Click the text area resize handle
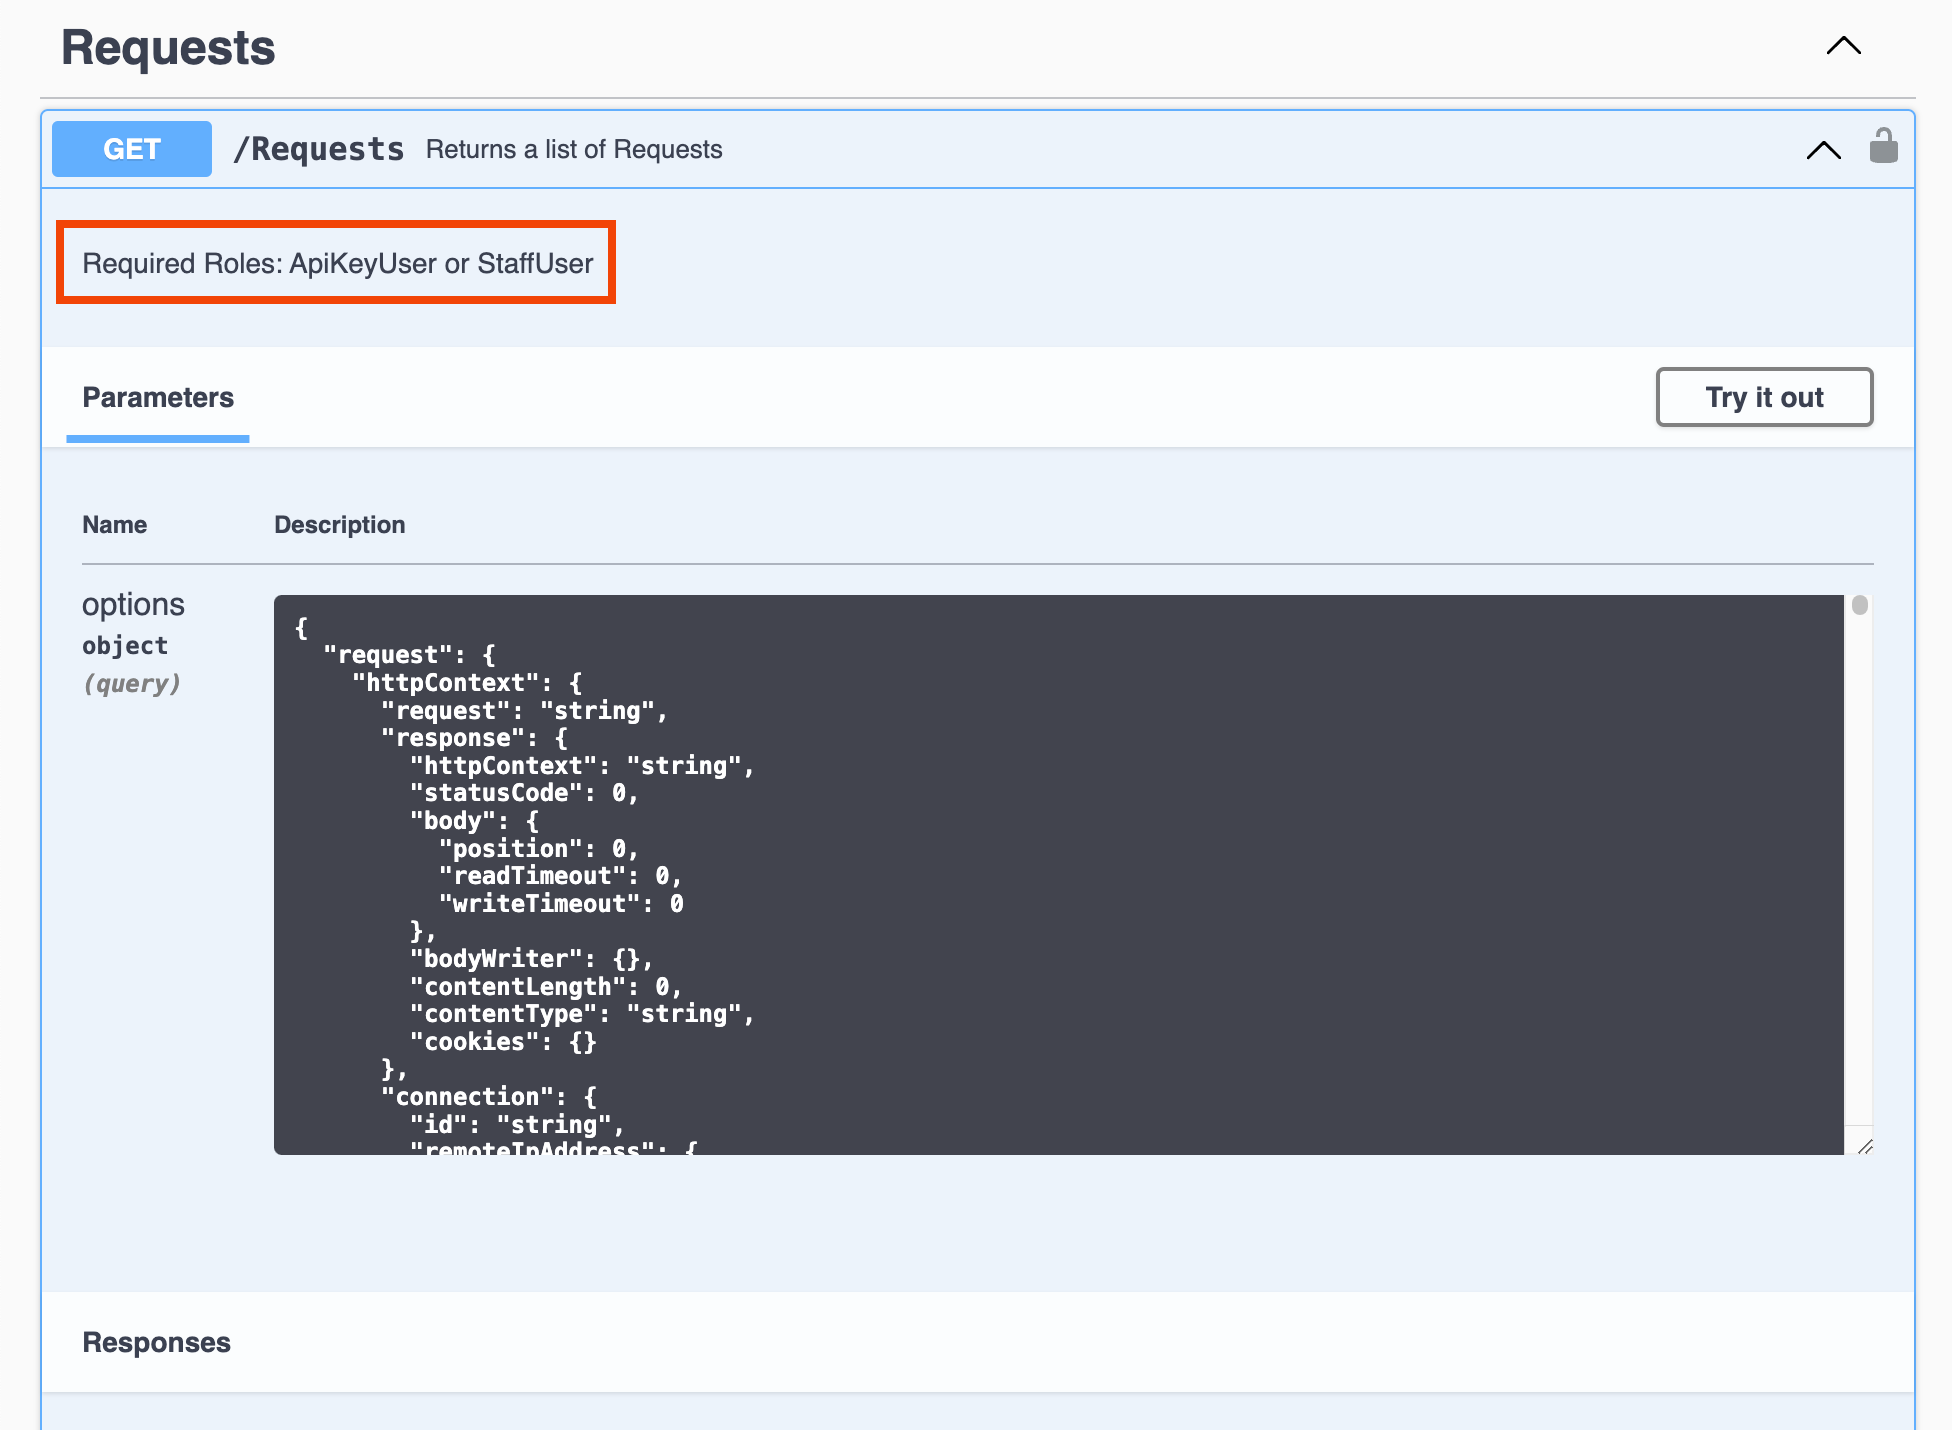Screen dimensions: 1952x1430 point(1864,1146)
